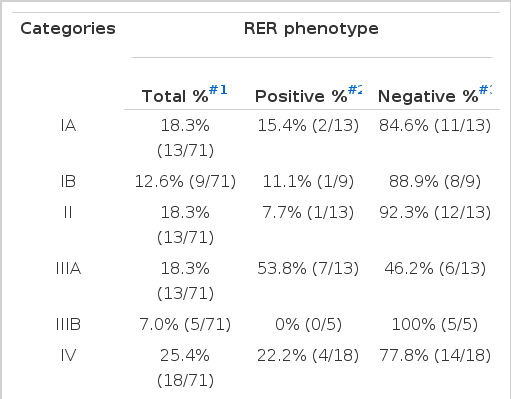Open footnote #3 link beside Negative %

pyautogui.click(x=485, y=90)
